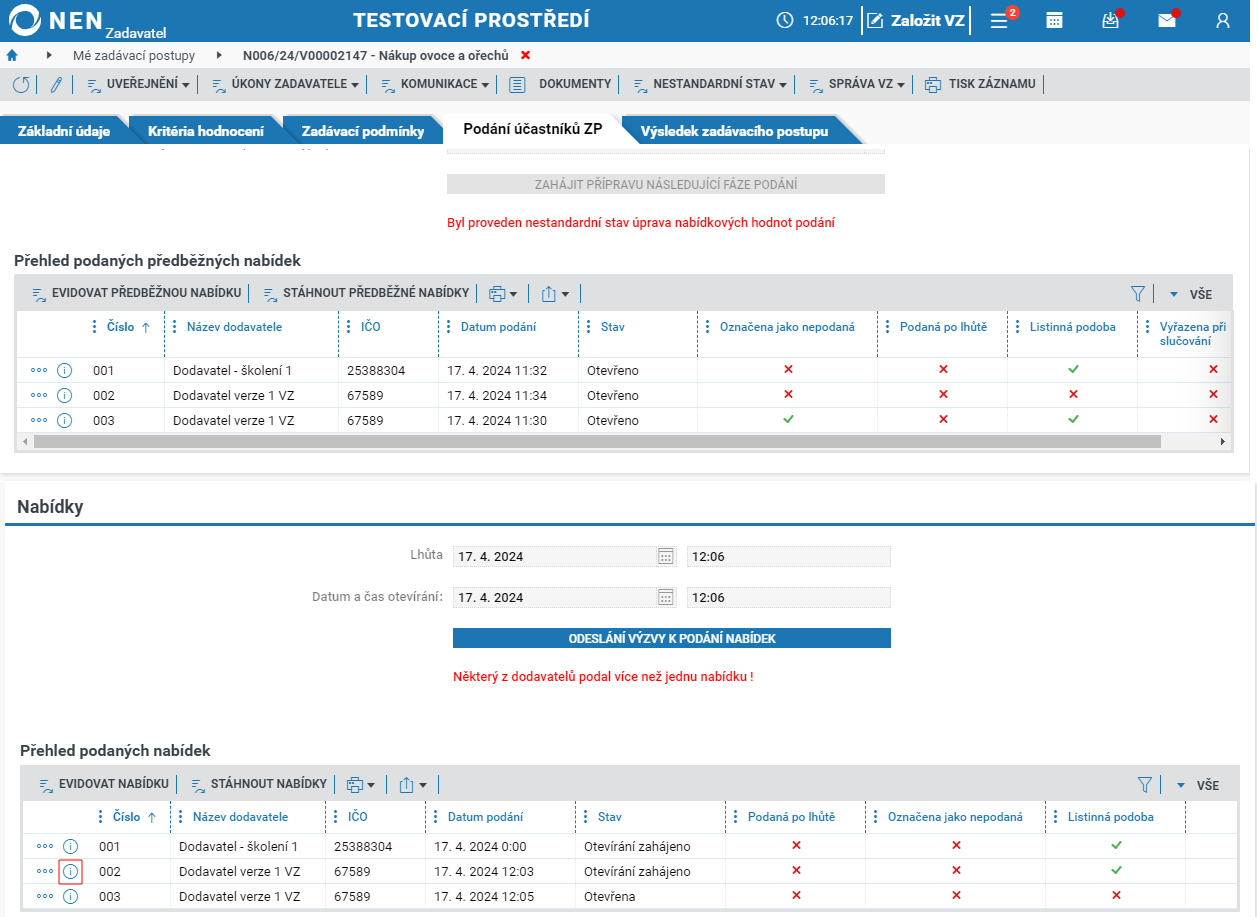Viewport: 1257px width, 917px height.
Task: Click the Lhůta time field
Action: [789, 556]
